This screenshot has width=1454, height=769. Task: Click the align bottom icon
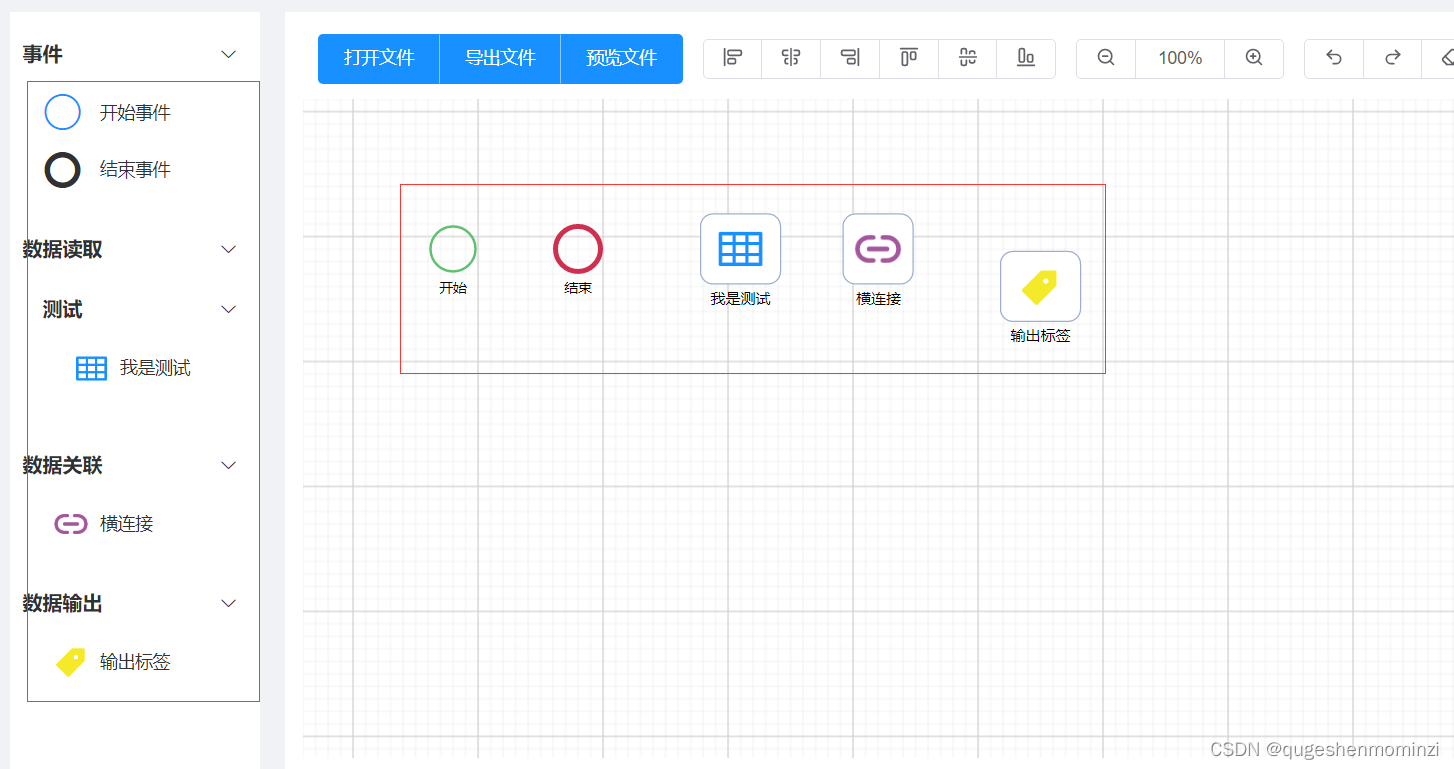(1026, 58)
